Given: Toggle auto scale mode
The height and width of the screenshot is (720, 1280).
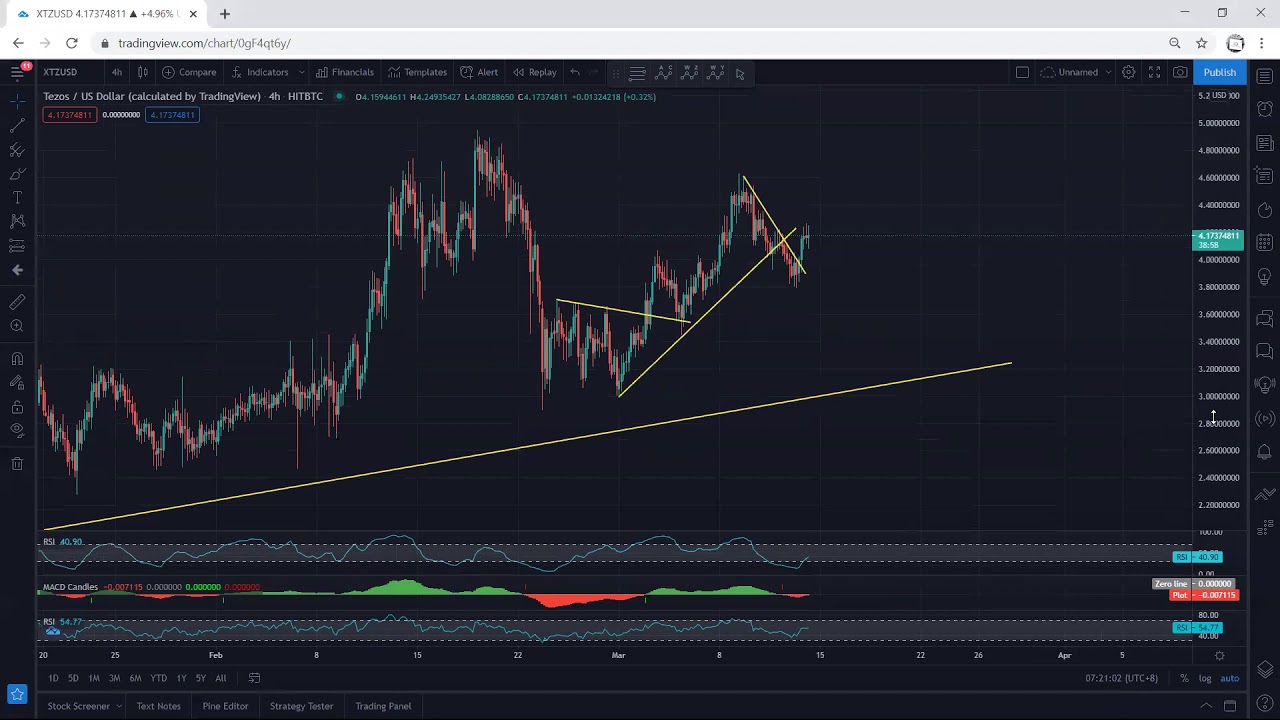Looking at the screenshot, I should point(1229,678).
